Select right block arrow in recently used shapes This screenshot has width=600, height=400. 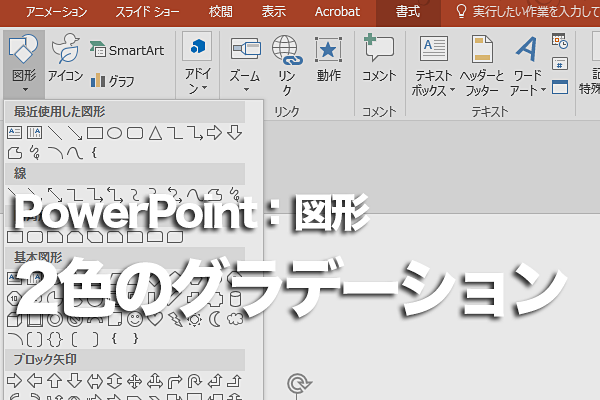[214, 133]
